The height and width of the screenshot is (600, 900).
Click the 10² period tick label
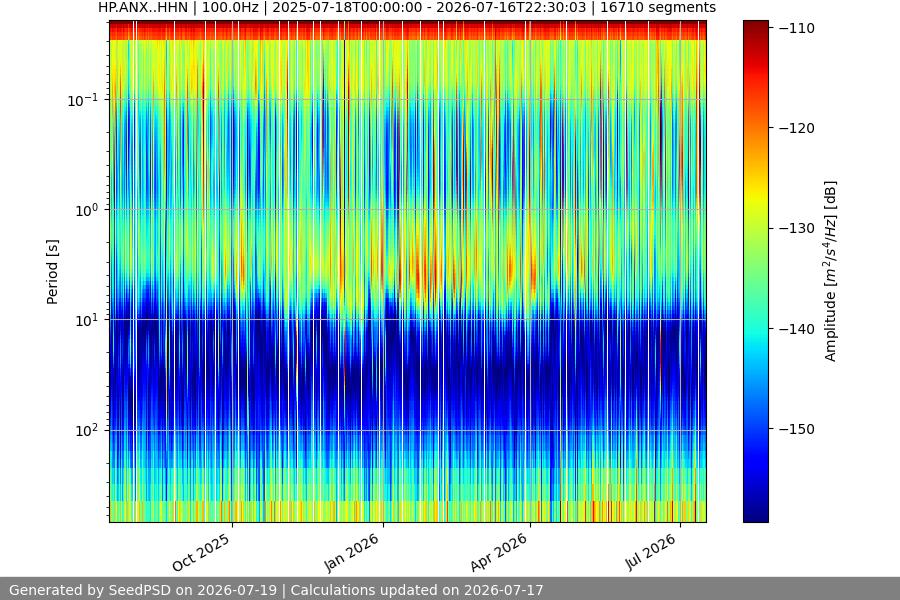click(x=86, y=431)
